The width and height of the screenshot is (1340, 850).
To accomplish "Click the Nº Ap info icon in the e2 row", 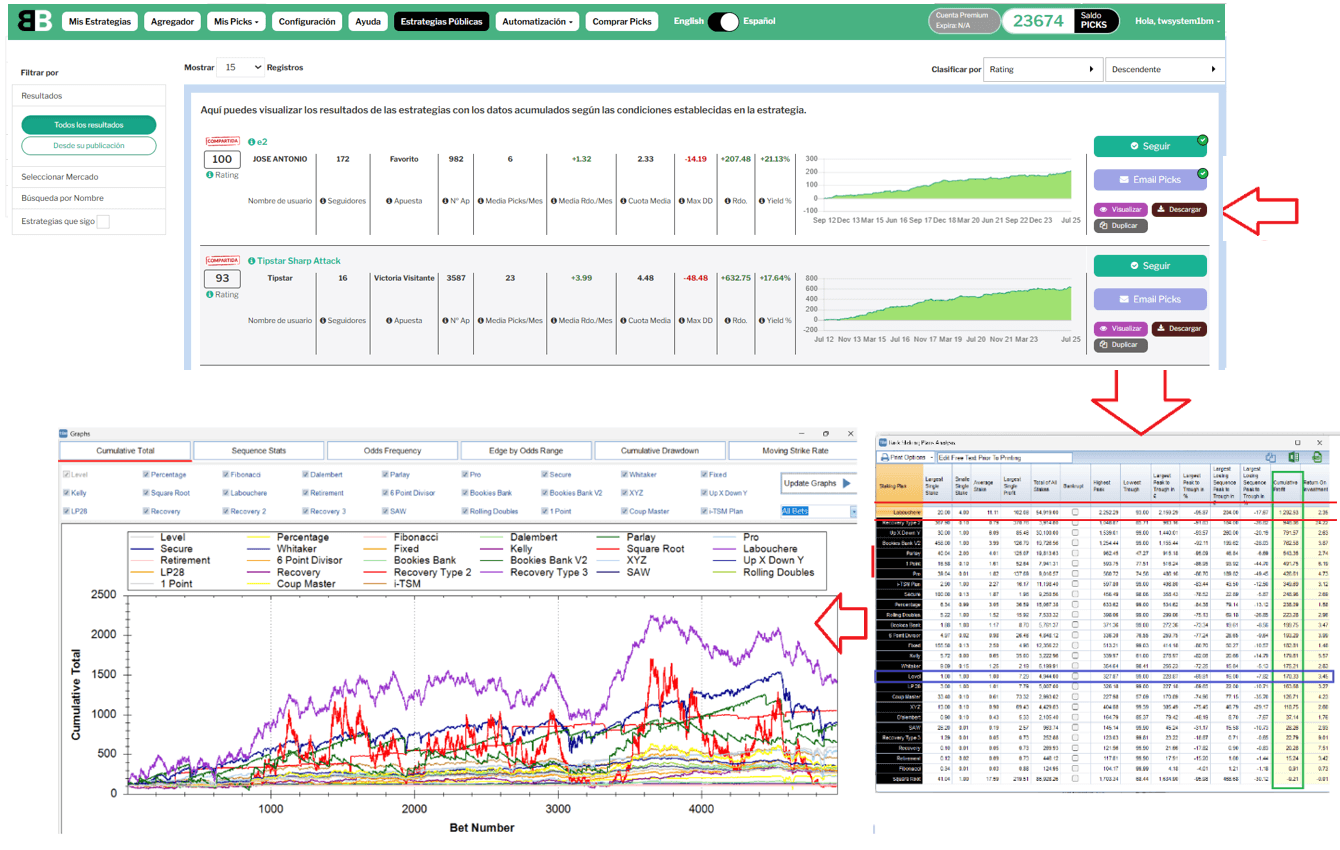I will (444, 201).
